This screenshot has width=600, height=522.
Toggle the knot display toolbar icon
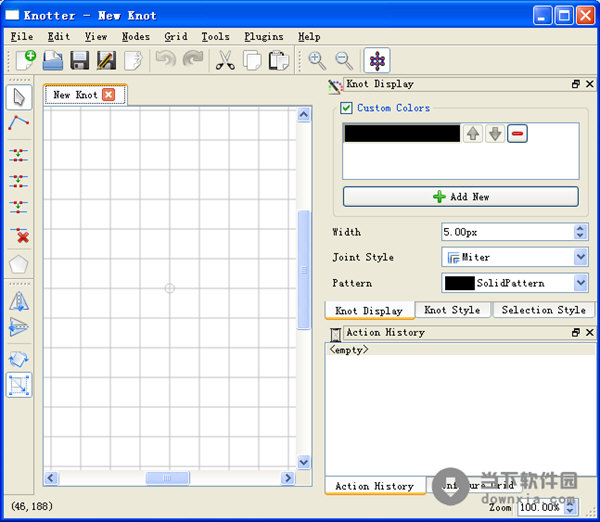377,61
